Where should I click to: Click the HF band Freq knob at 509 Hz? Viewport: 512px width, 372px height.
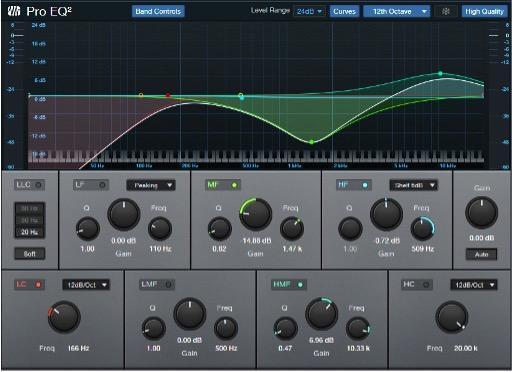(423, 229)
